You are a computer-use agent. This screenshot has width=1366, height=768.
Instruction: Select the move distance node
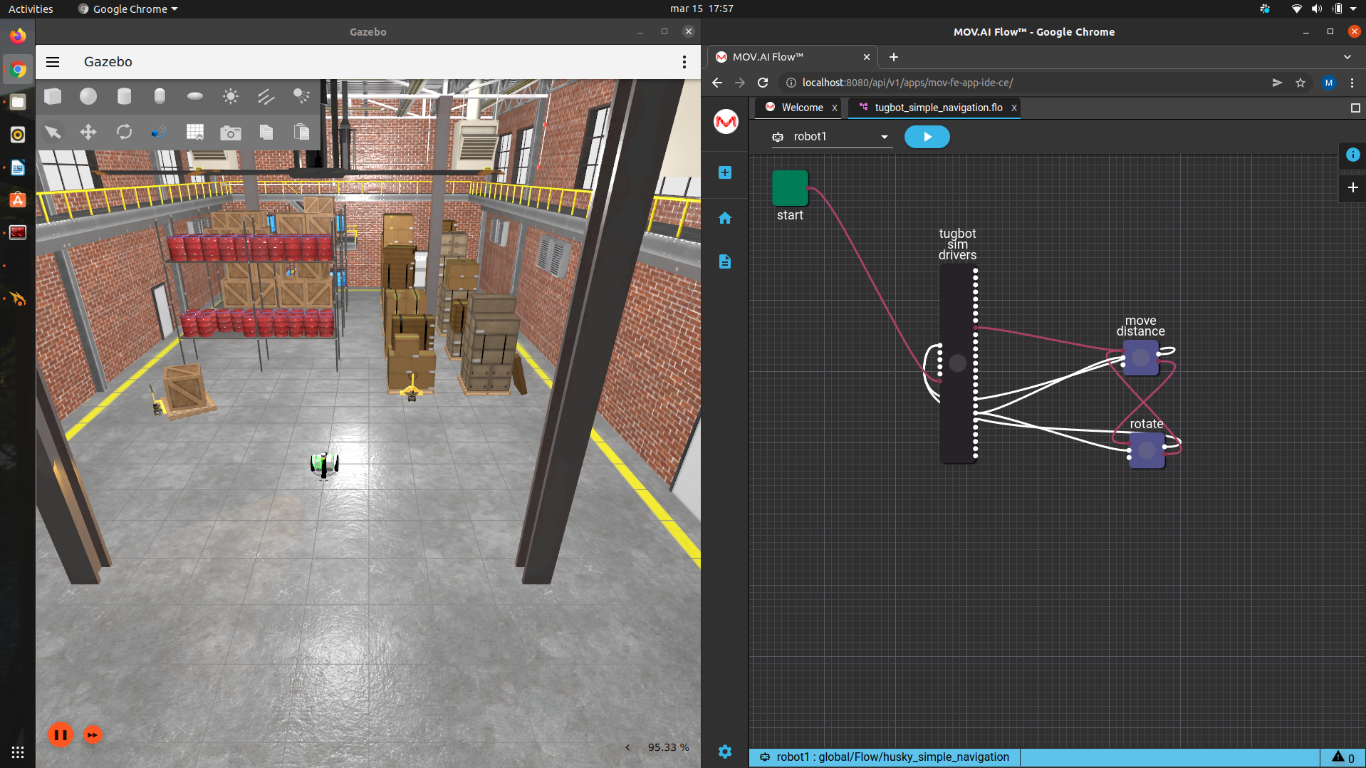[x=1140, y=357]
